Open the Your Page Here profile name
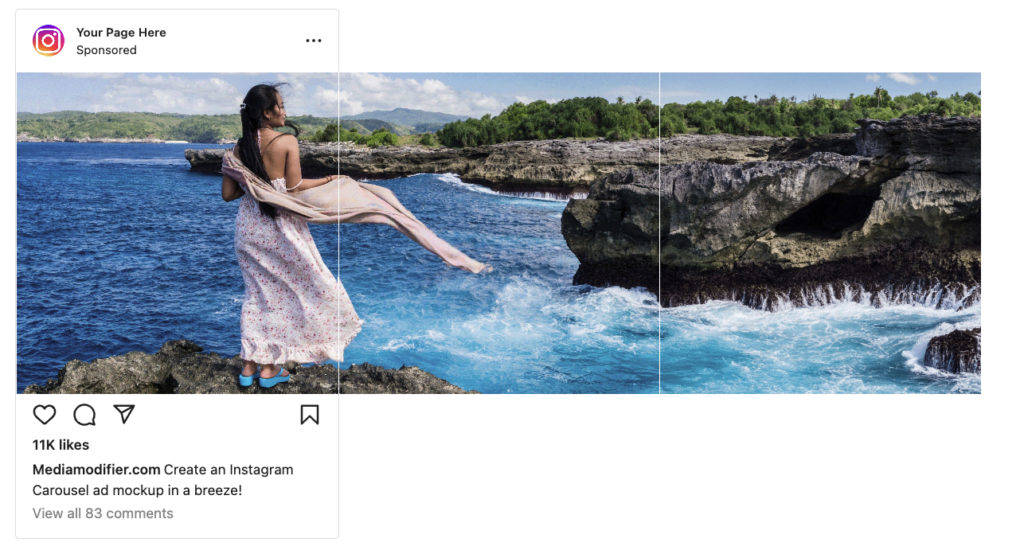 tap(121, 32)
